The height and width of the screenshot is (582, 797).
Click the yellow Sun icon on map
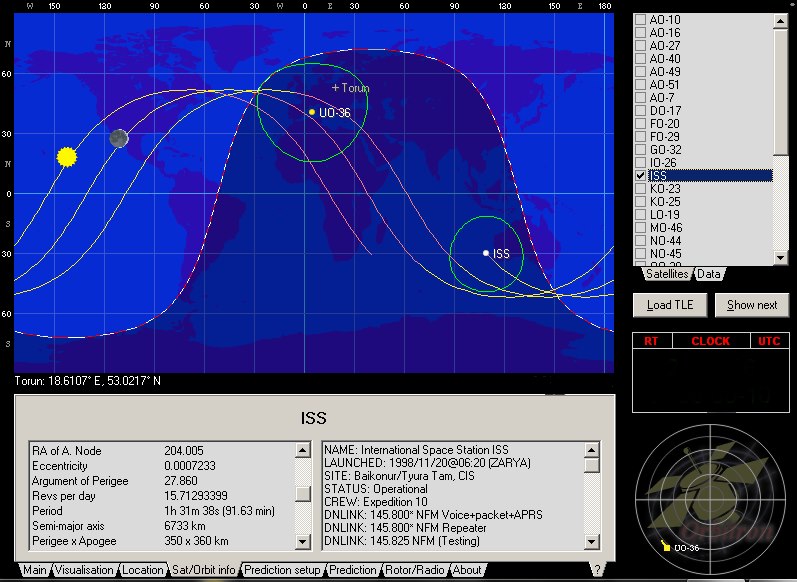click(67, 157)
